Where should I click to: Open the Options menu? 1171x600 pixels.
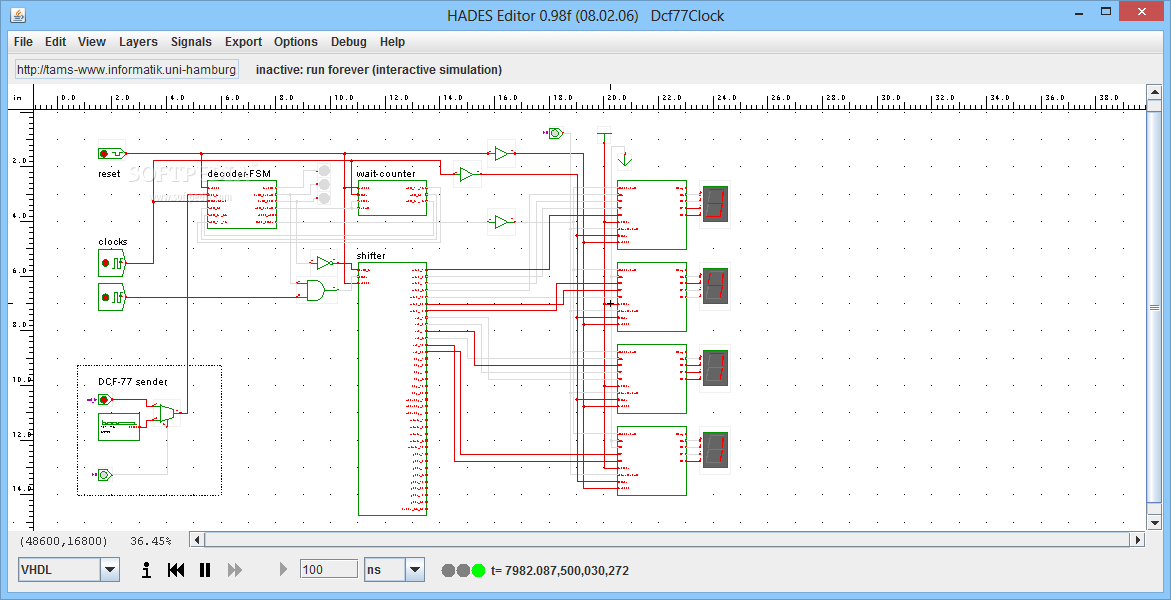(296, 42)
